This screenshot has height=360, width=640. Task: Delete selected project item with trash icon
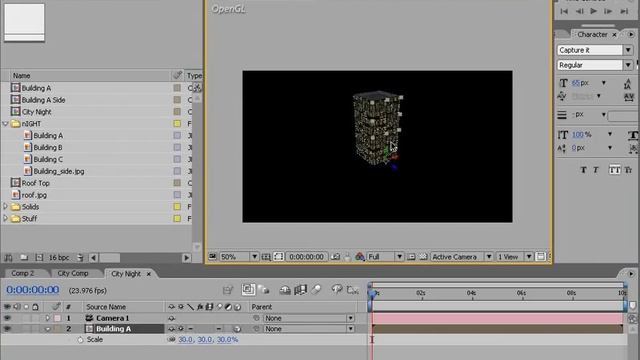pos(80,258)
